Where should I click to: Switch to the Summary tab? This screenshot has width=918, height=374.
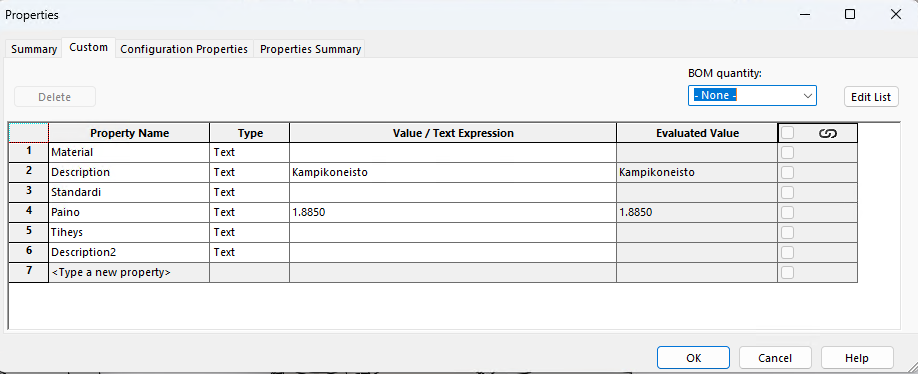(x=34, y=49)
